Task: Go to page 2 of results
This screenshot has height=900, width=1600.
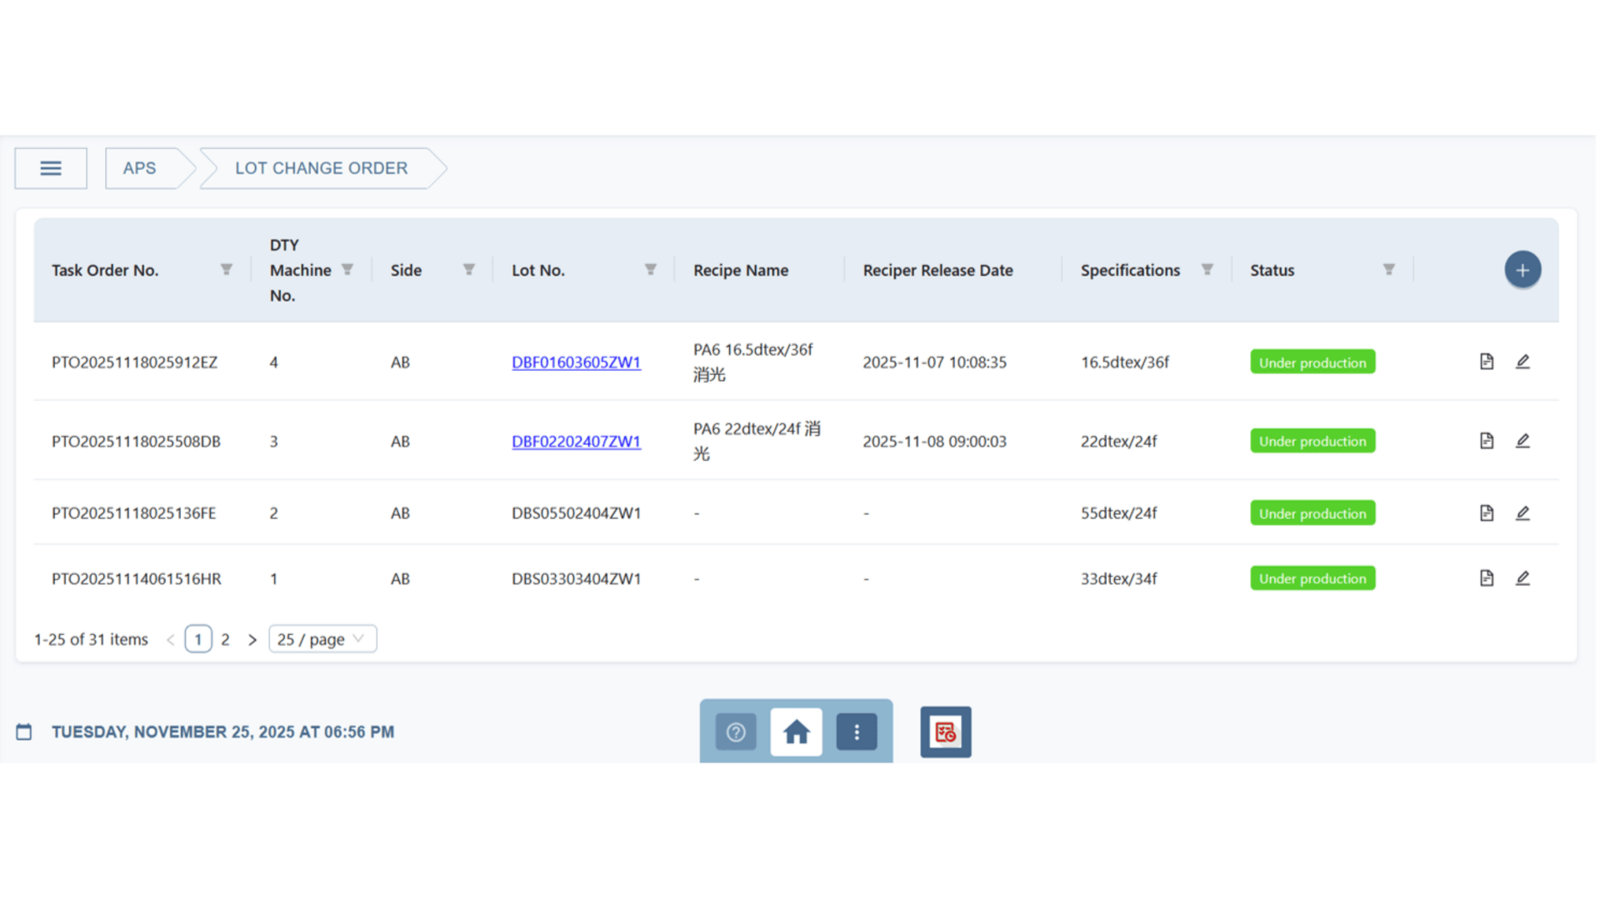Action: (225, 639)
